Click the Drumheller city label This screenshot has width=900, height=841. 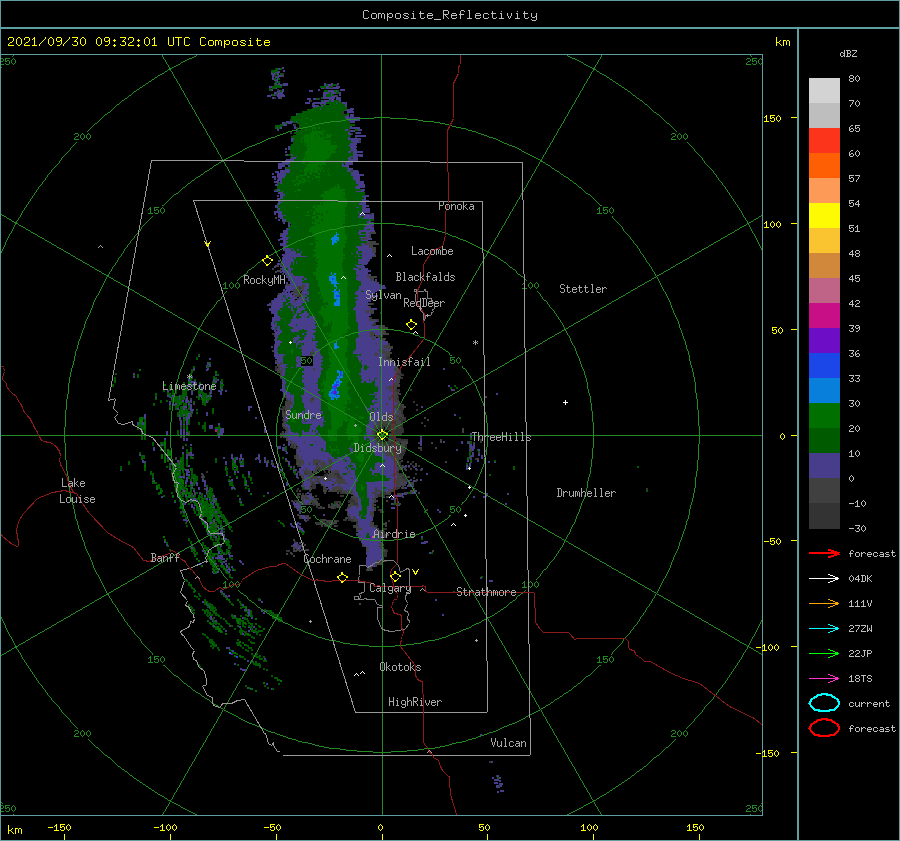pos(586,493)
